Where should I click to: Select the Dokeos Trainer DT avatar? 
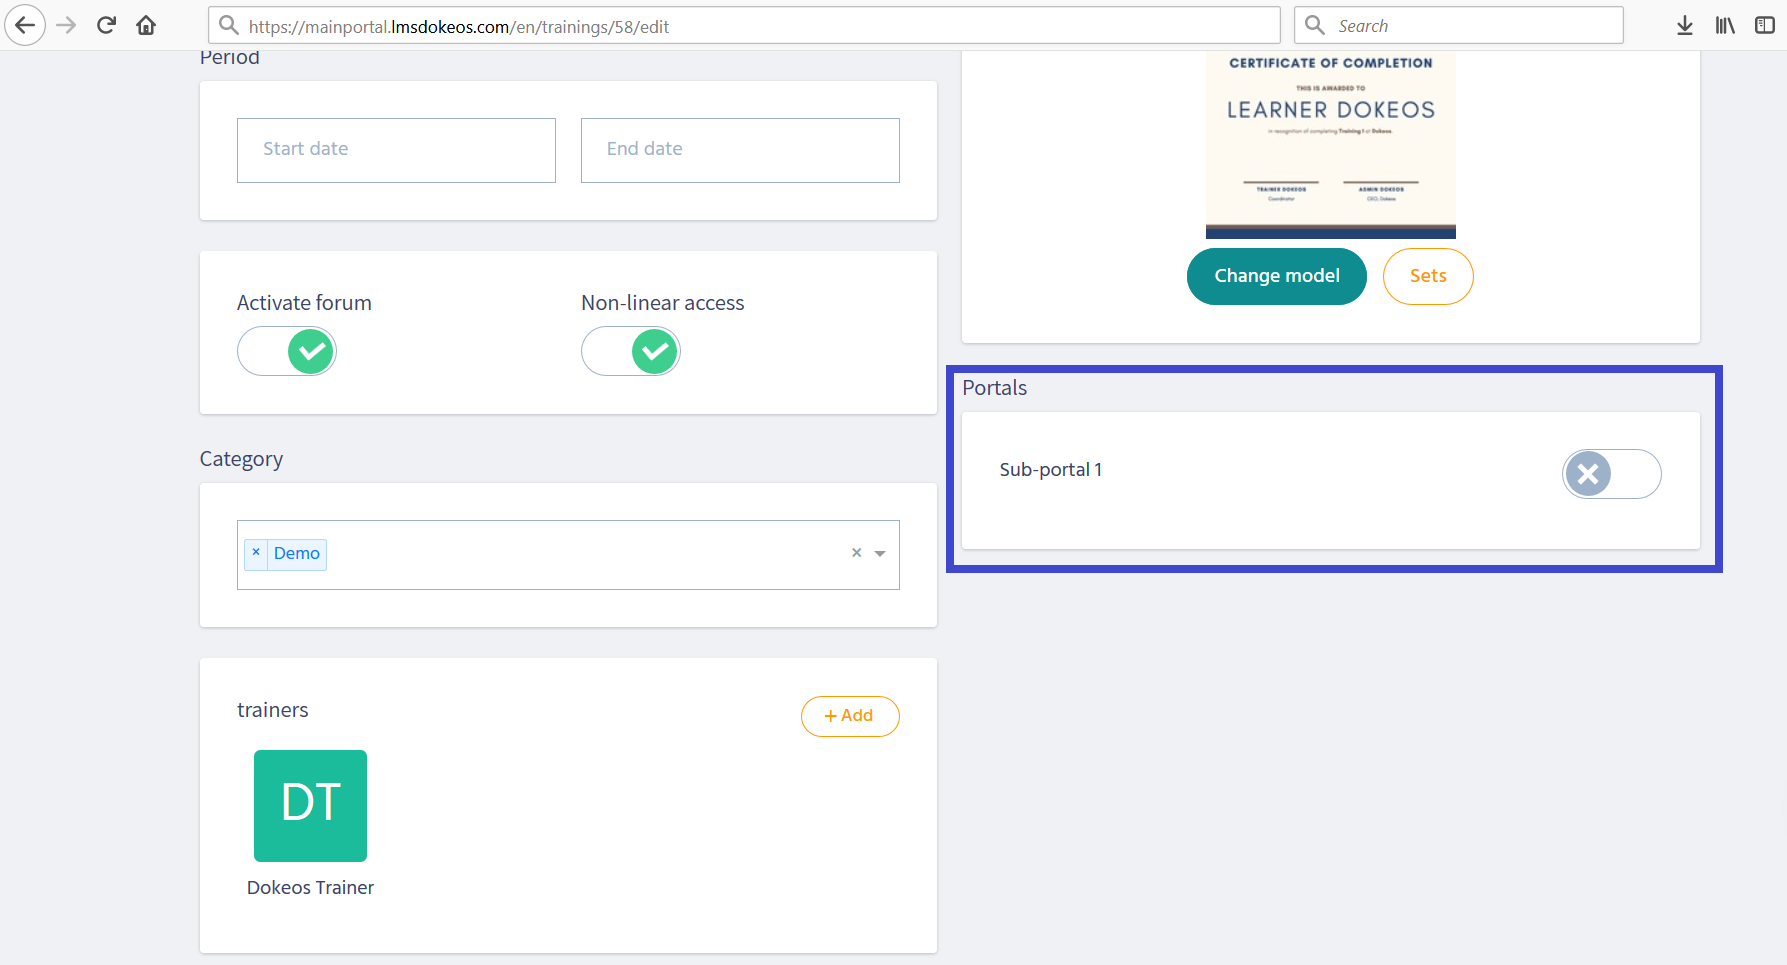tap(310, 806)
